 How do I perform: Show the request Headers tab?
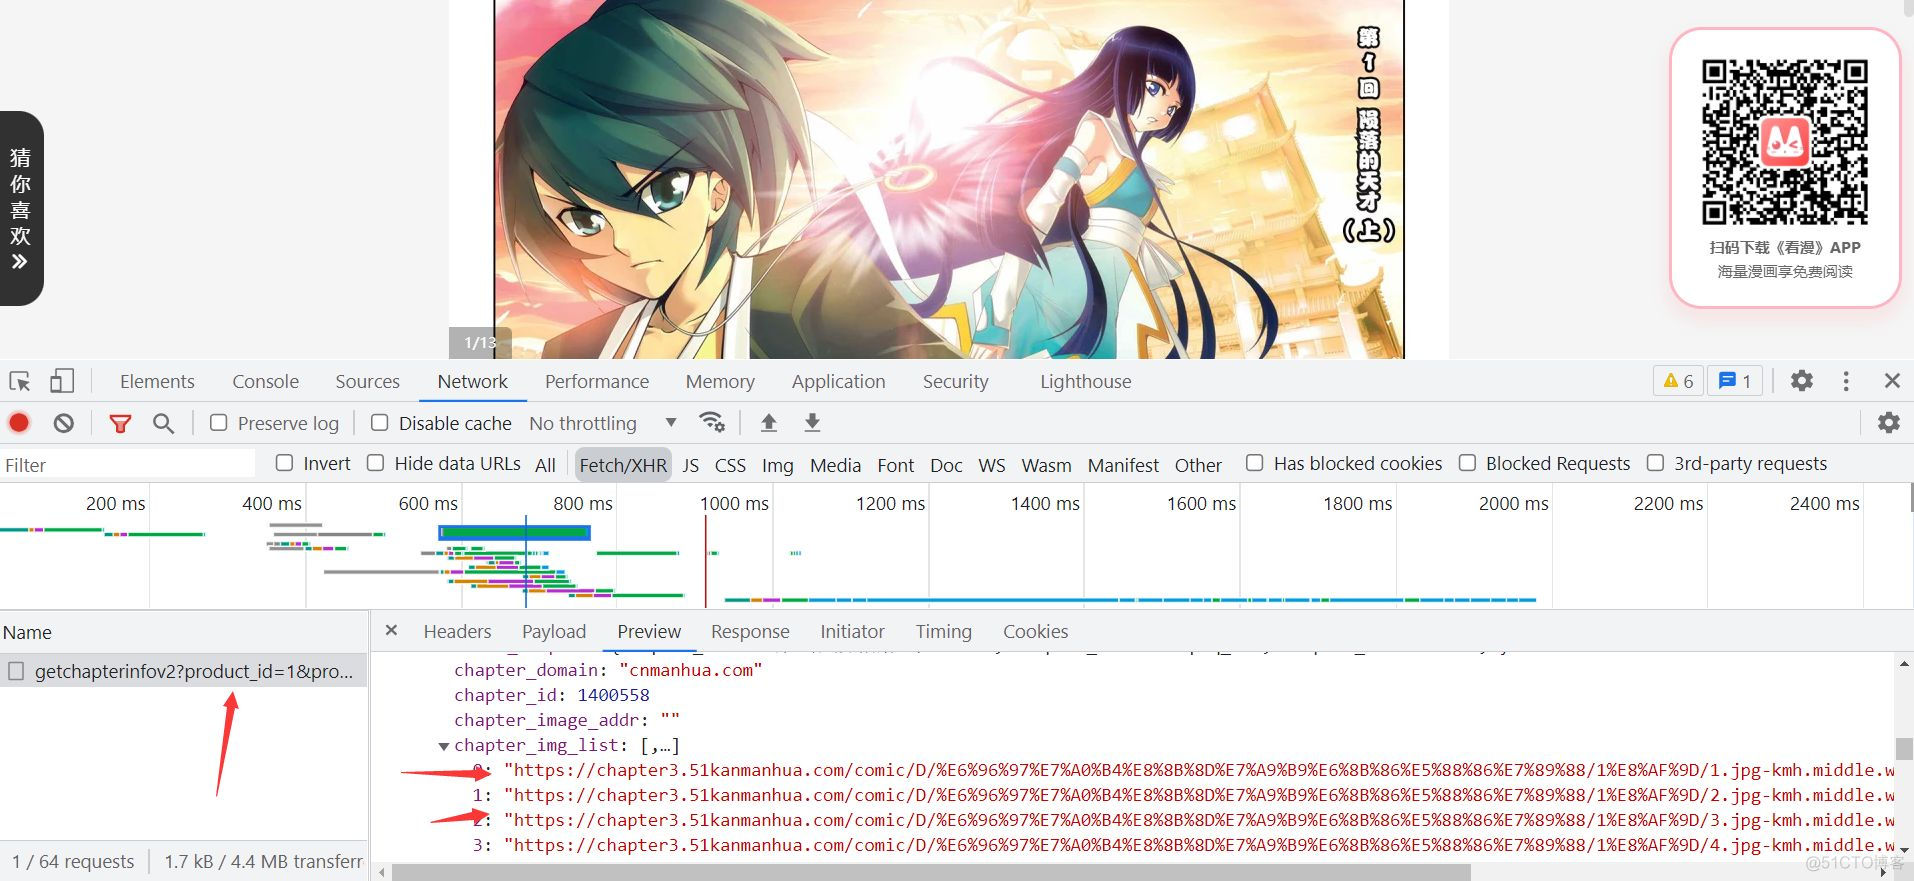click(457, 631)
